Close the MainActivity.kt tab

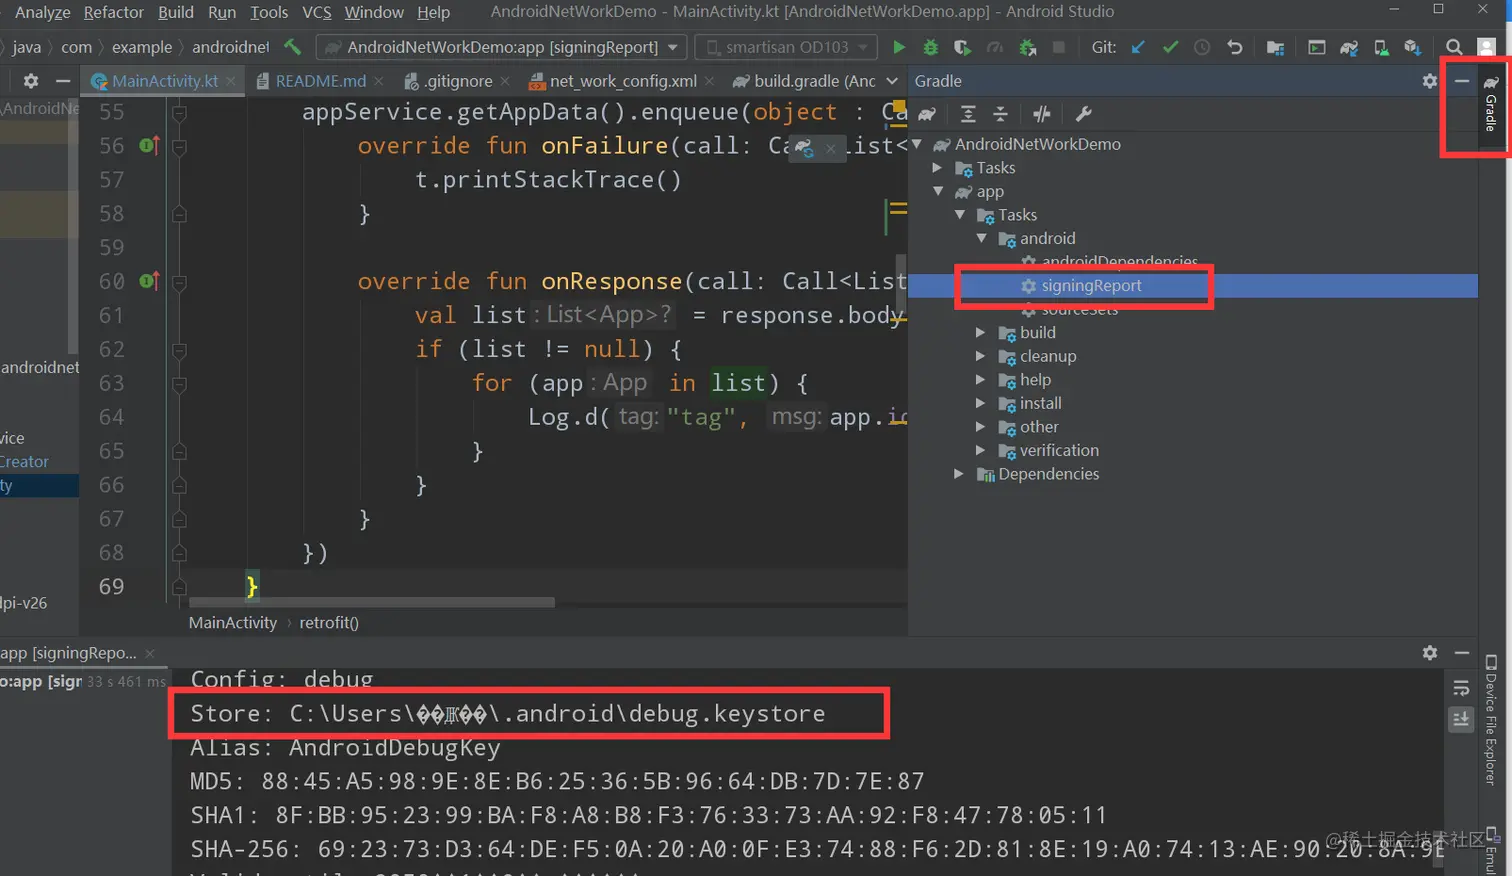point(232,81)
